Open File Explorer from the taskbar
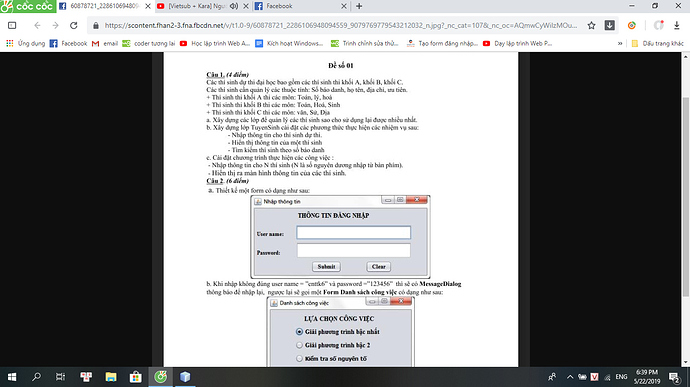690x387 pixels. pyautogui.click(x=111, y=377)
